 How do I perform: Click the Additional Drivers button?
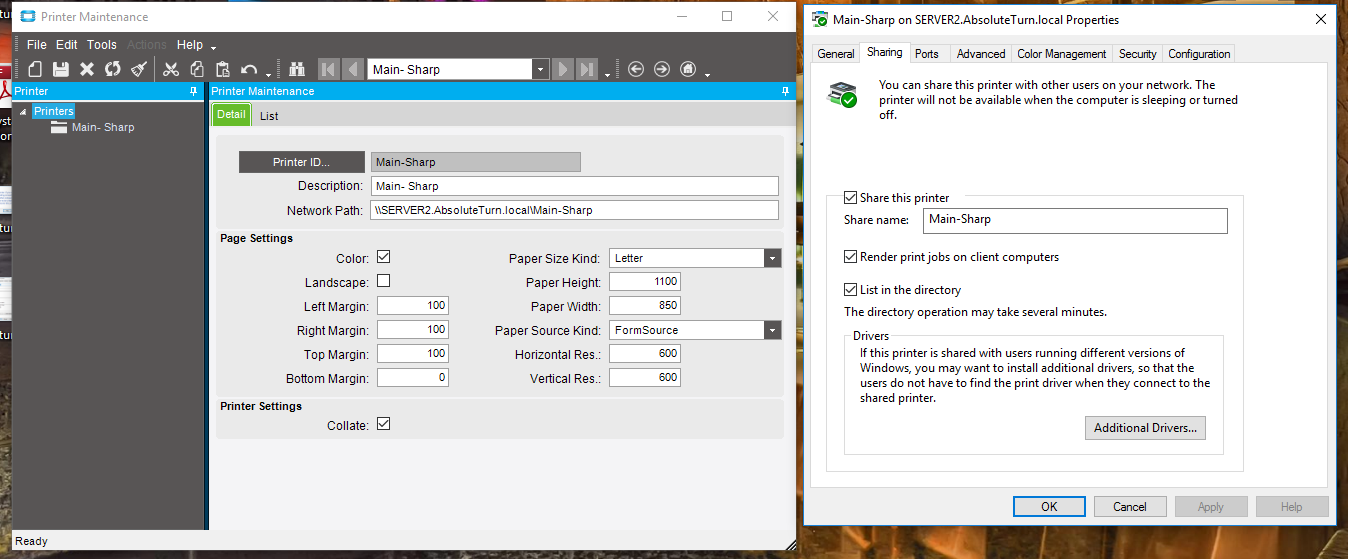[1145, 428]
